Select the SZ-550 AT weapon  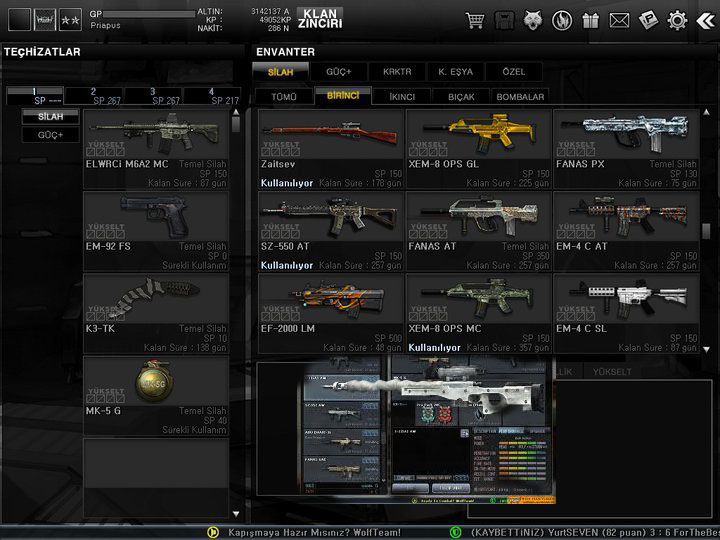331,231
